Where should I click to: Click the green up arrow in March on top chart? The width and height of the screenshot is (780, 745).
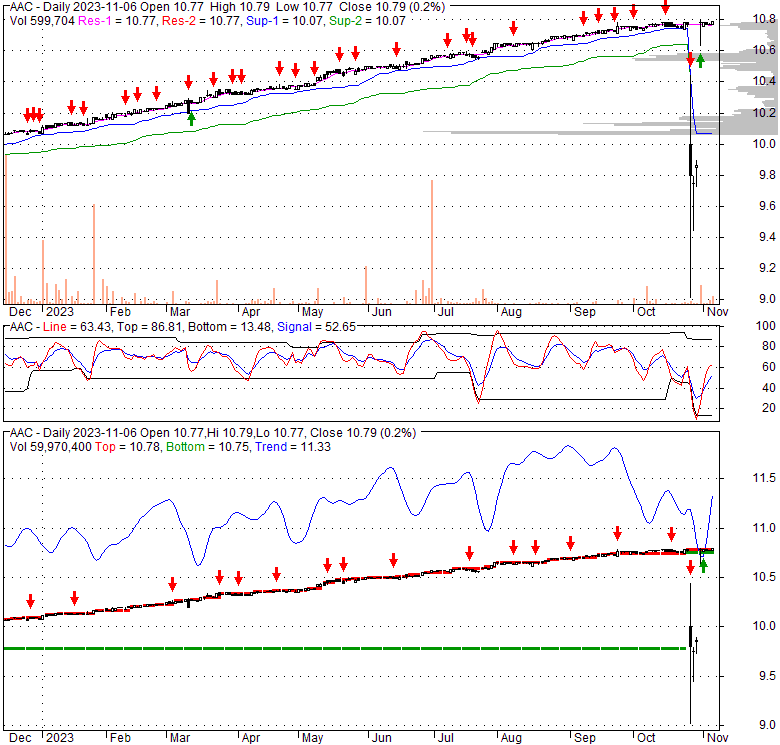[191, 118]
